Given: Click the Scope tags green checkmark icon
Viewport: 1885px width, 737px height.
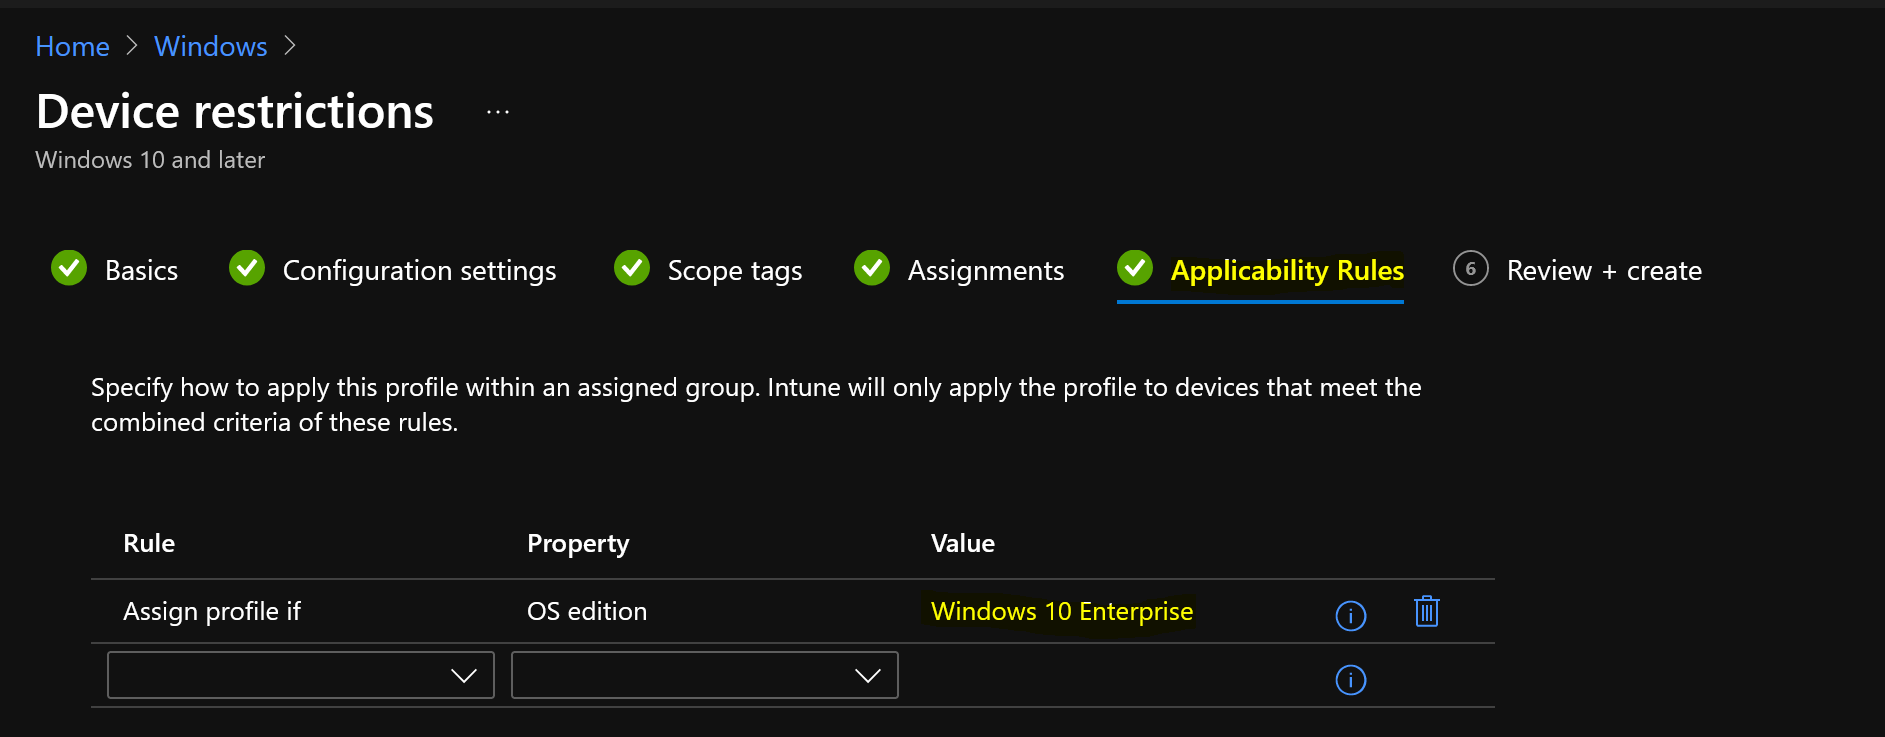Looking at the screenshot, I should [632, 268].
